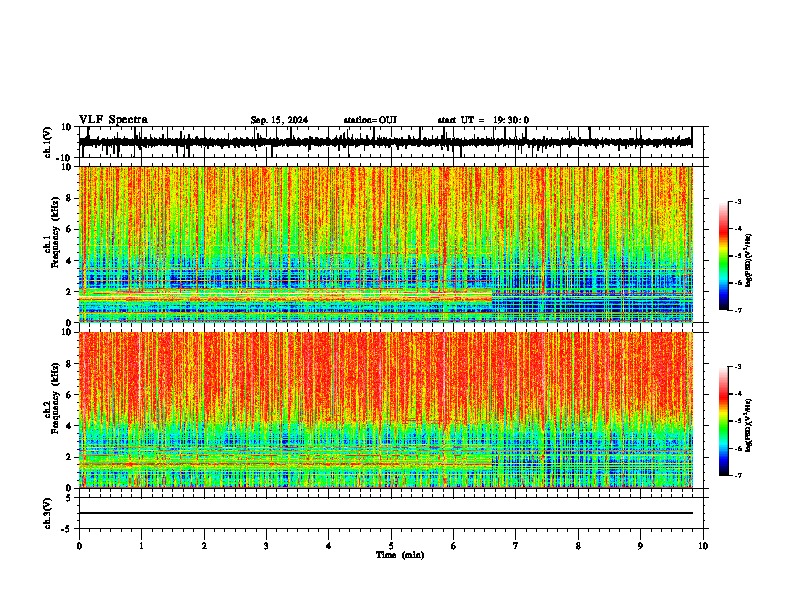The image size is (792, 612).
Task: Click '-3' tick on ch.2 colorbar
Action: [737, 367]
